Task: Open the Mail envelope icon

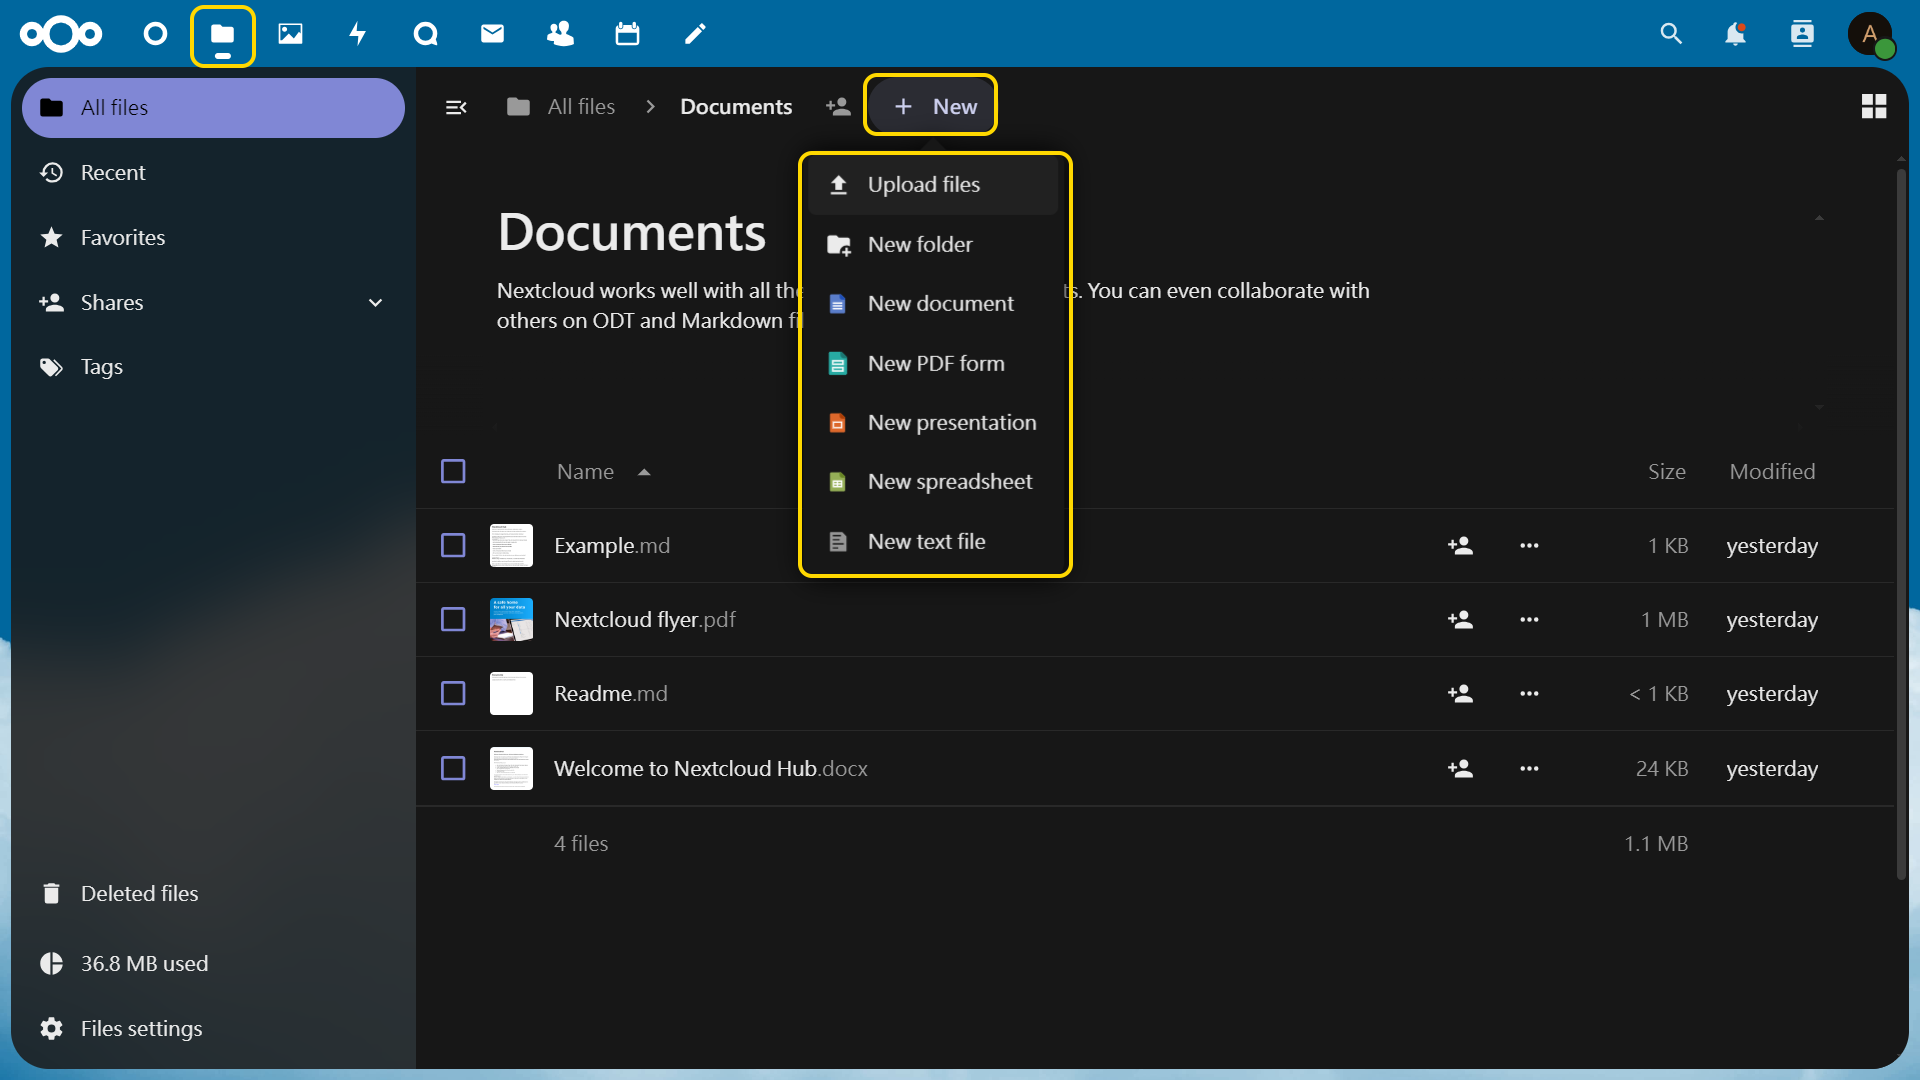Action: pos(493,34)
